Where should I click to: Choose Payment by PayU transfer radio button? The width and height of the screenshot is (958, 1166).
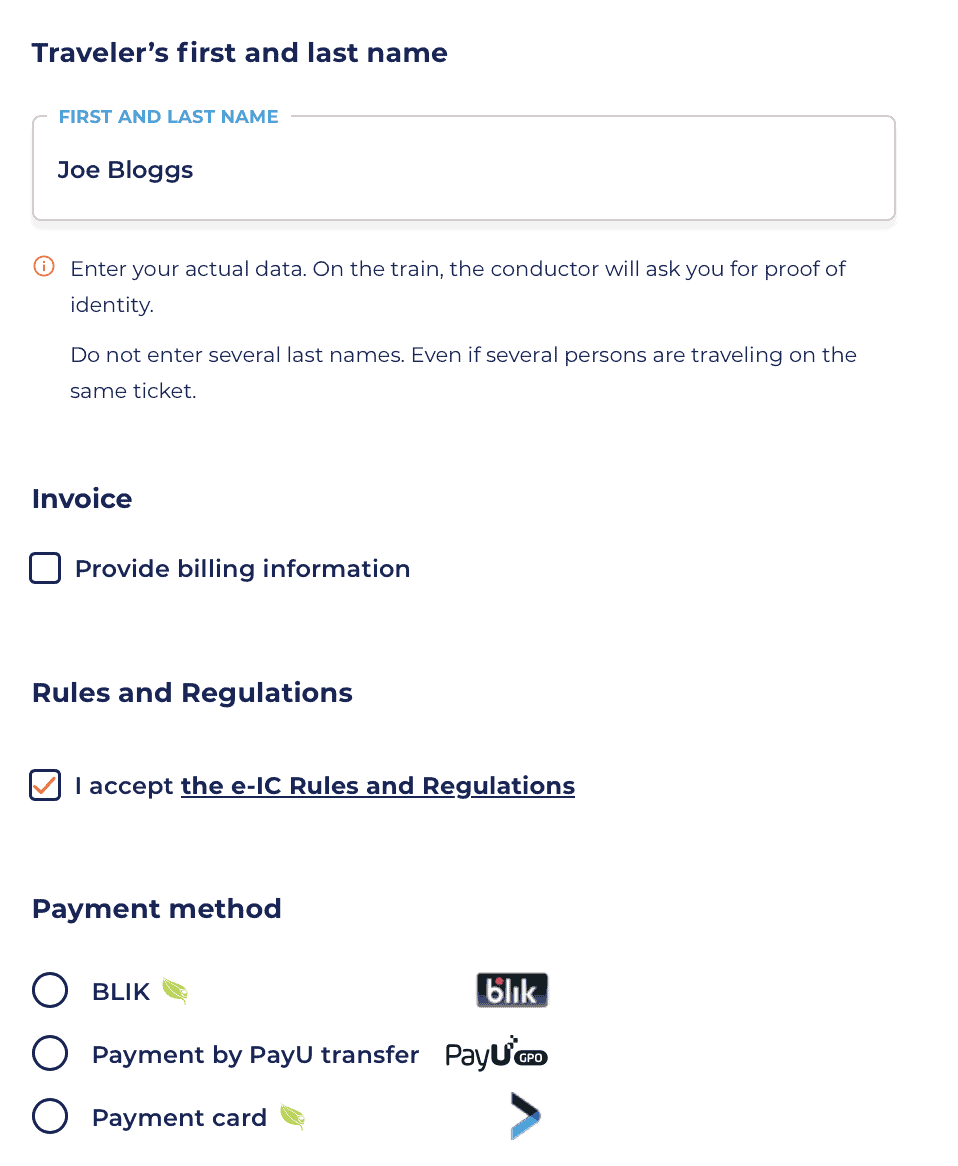click(x=50, y=1054)
